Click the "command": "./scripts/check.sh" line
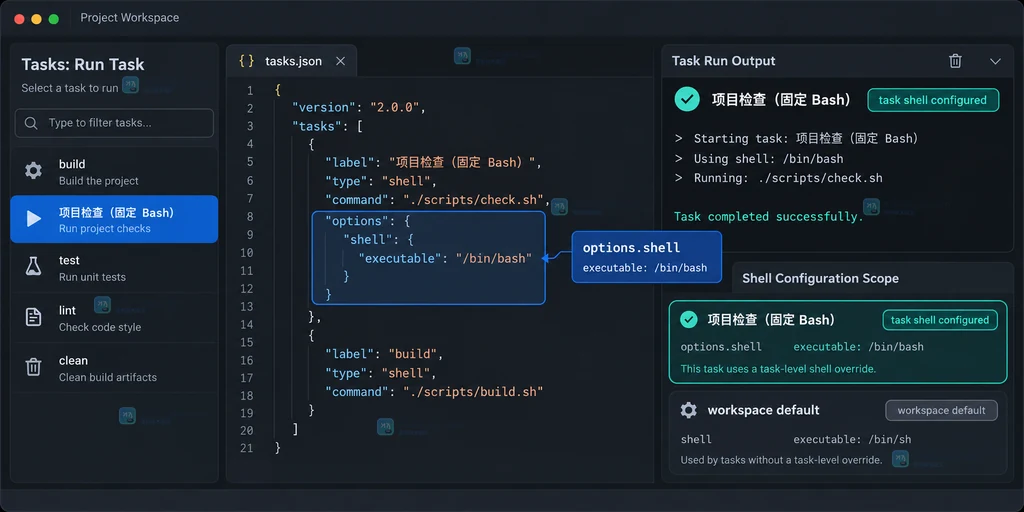 click(438, 199)
